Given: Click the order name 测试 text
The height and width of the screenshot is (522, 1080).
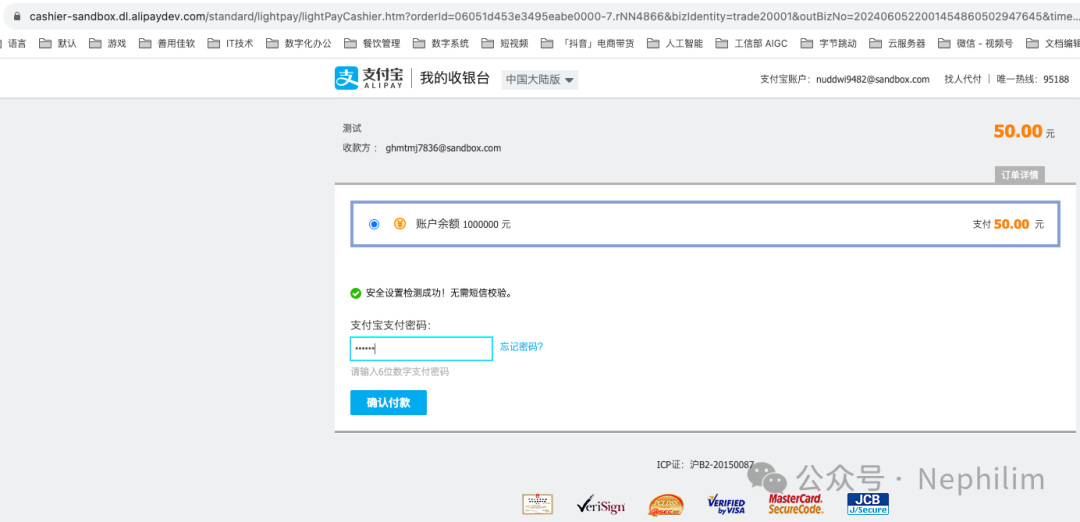Looking at the screenshot, I should pos(352,128).
